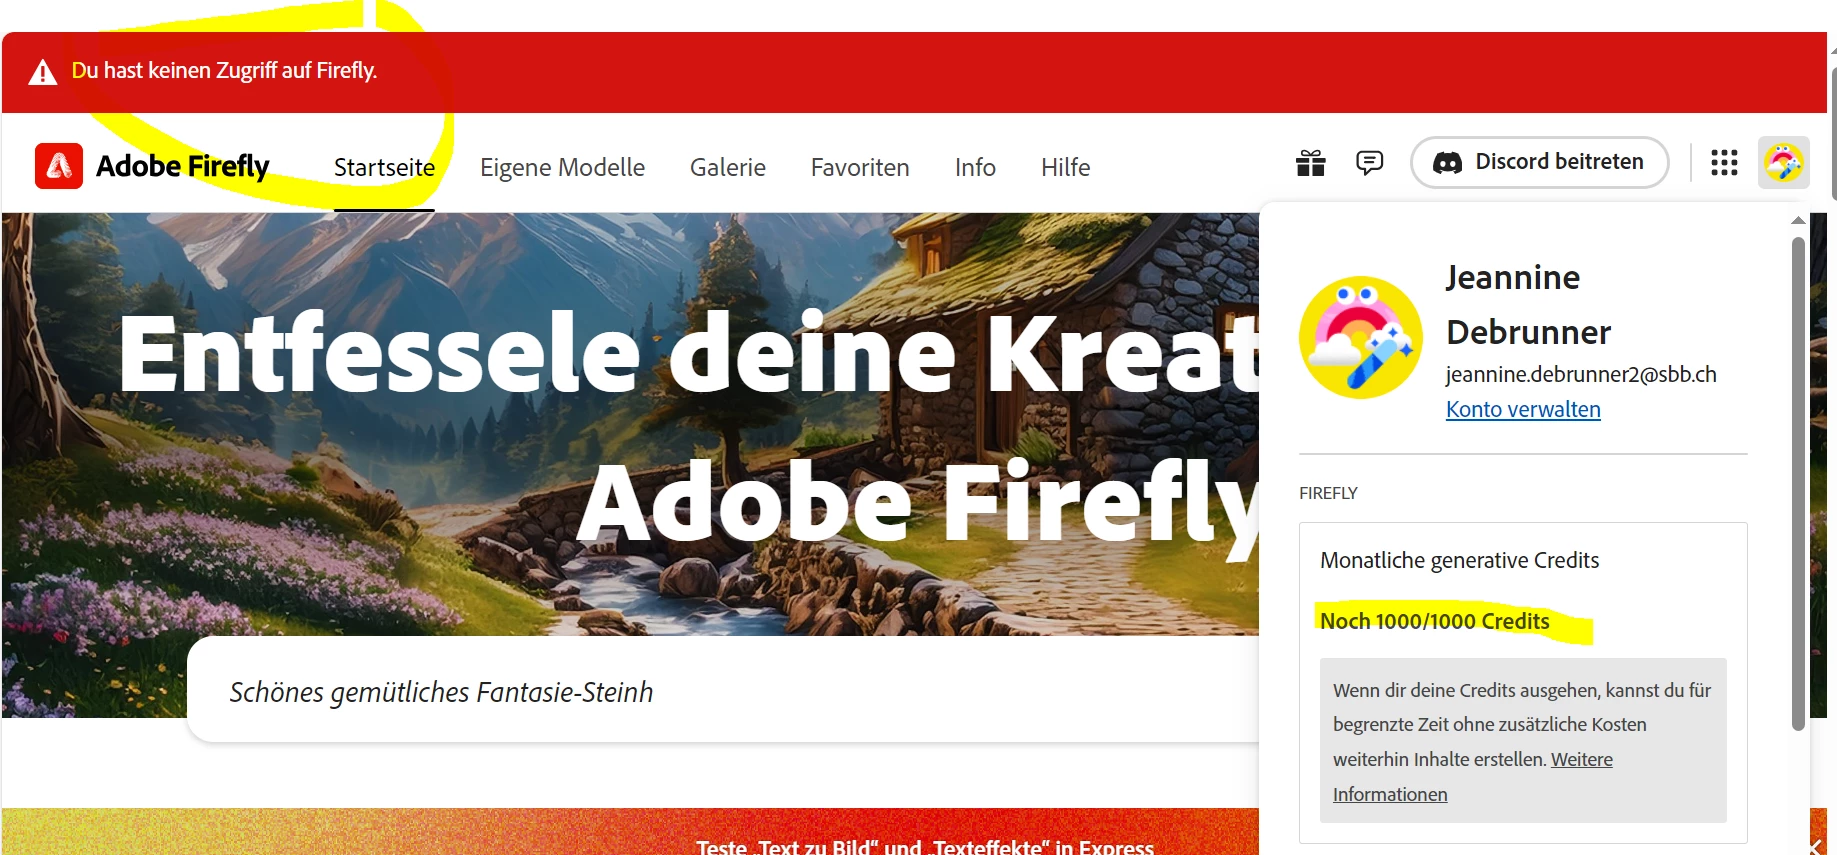This screenshot has height=855, width=1837.
Task: Click the Adobe Firefly logo icon
Action: 59,165
